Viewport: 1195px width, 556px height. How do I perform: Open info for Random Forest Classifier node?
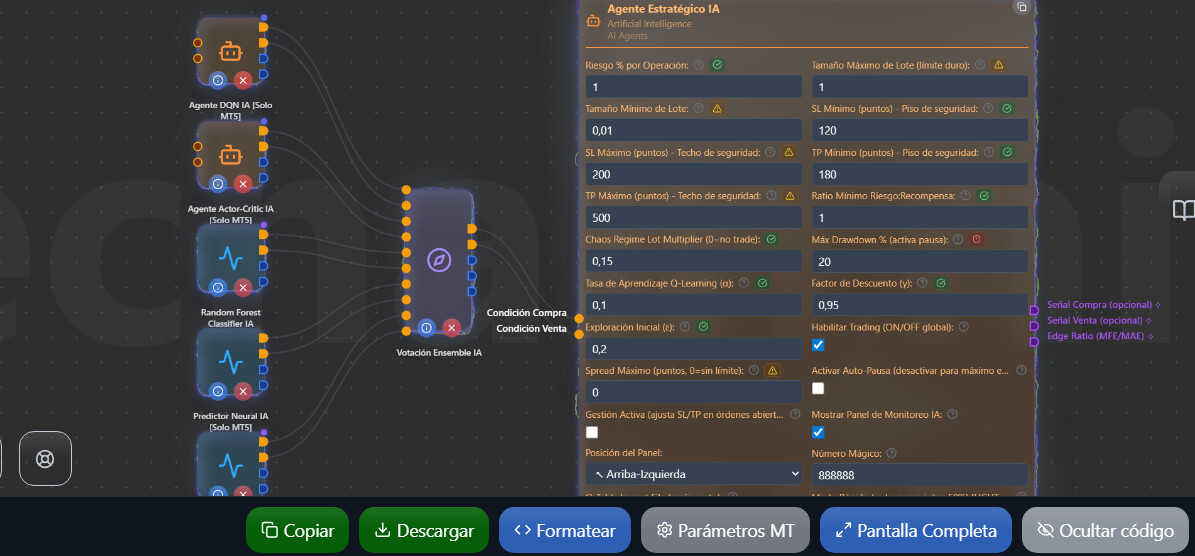218,288
